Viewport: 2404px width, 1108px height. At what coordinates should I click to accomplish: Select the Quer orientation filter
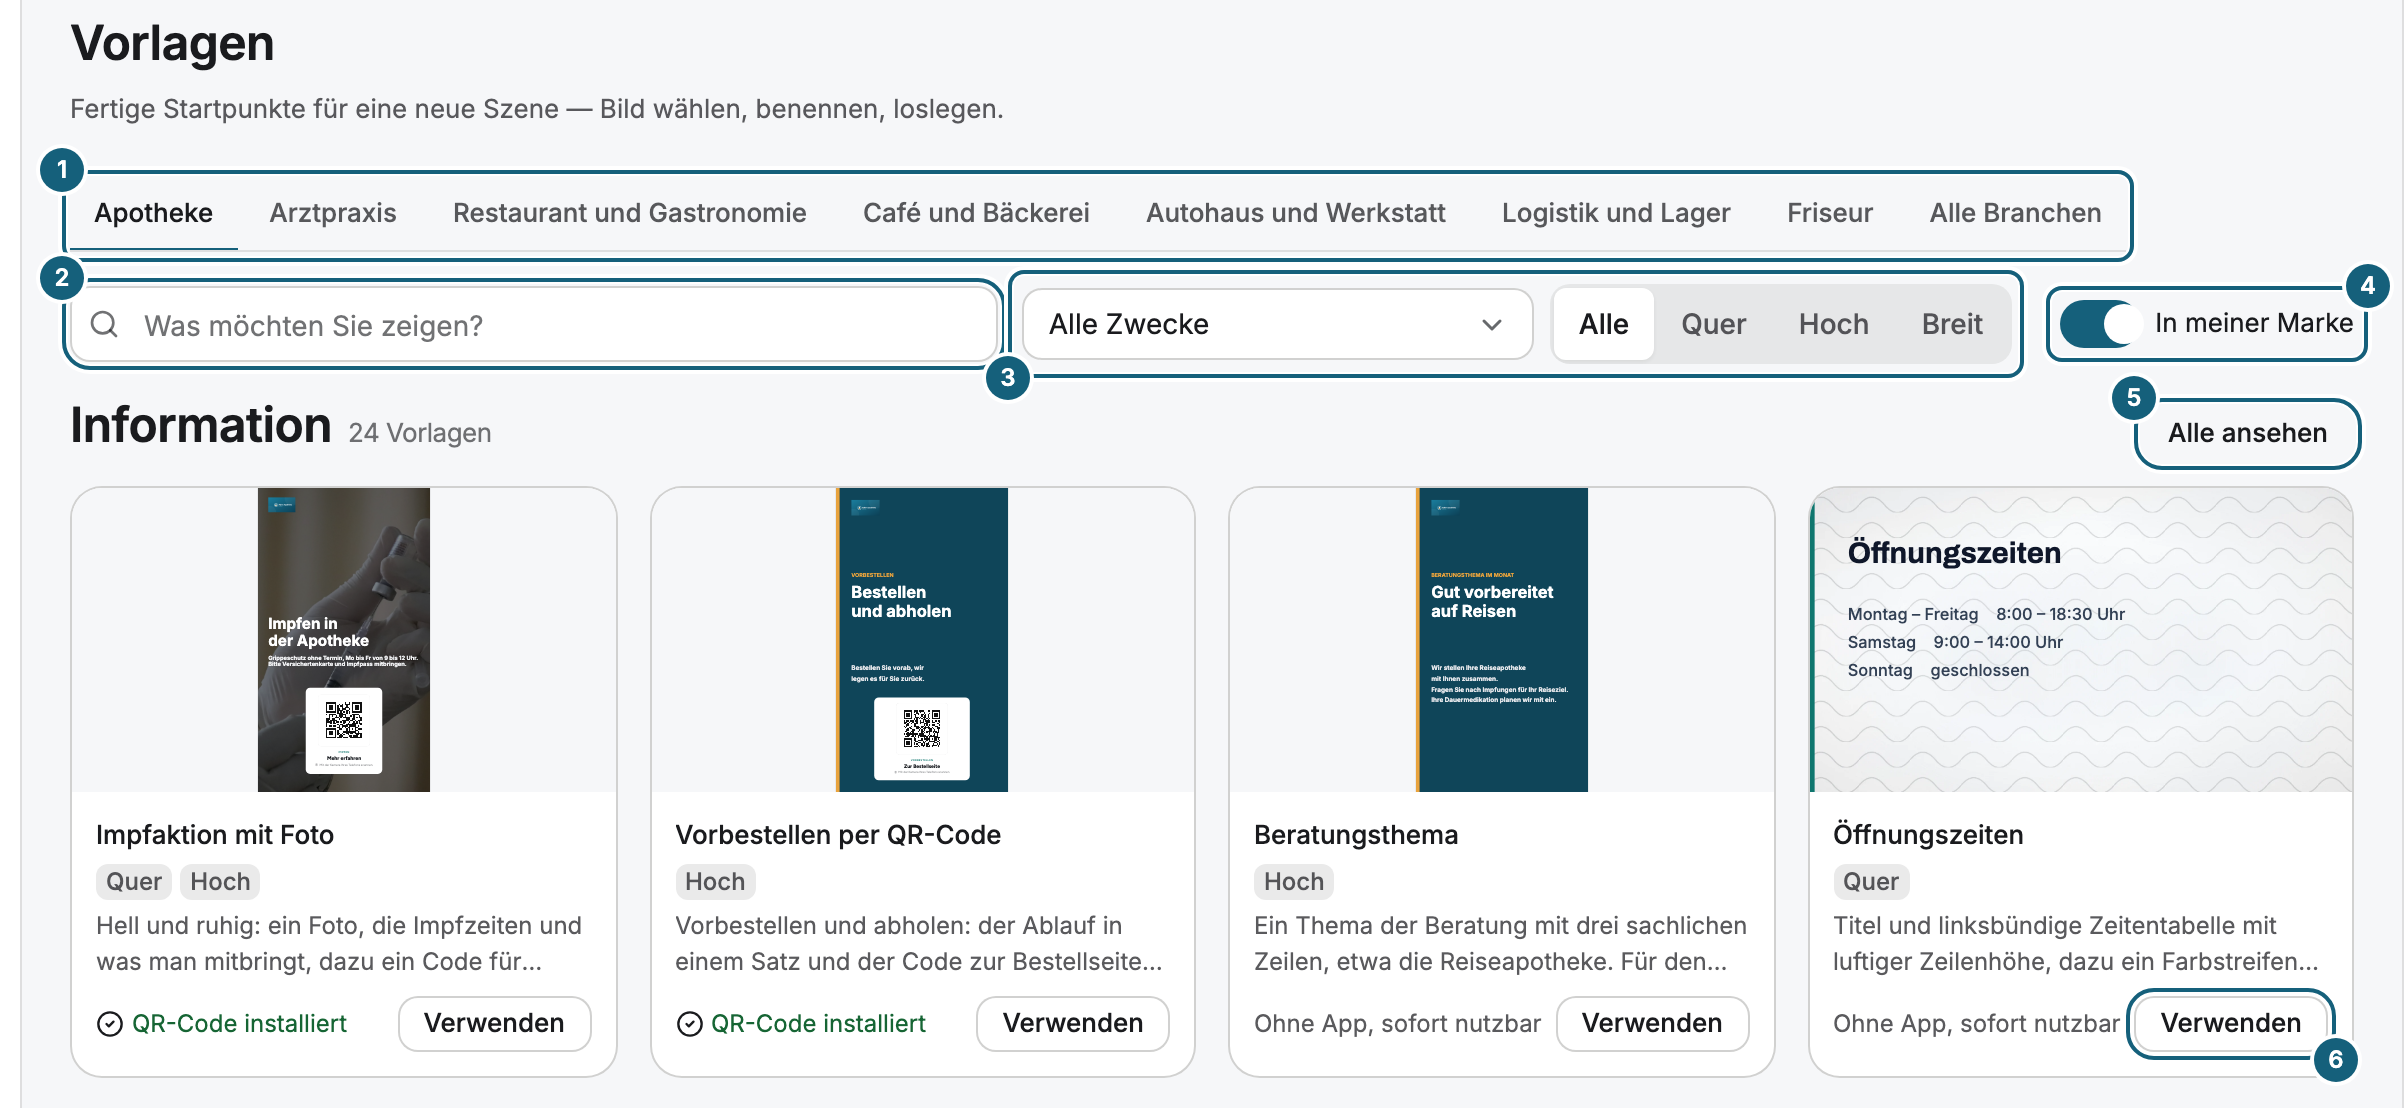click(x=1714, y=324)
